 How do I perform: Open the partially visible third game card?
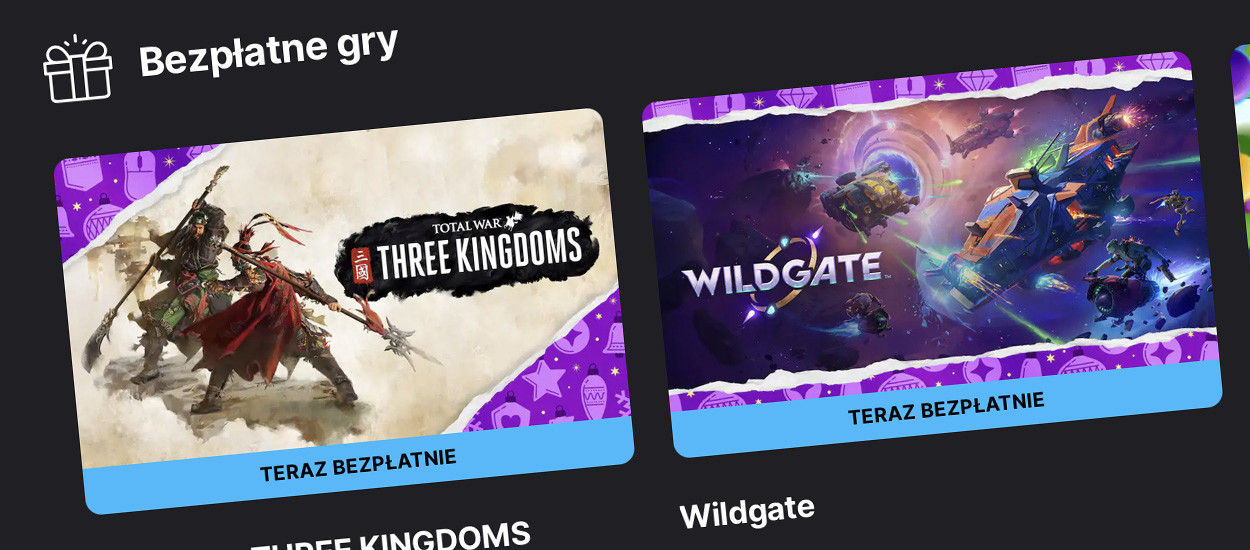point(1240,150)
